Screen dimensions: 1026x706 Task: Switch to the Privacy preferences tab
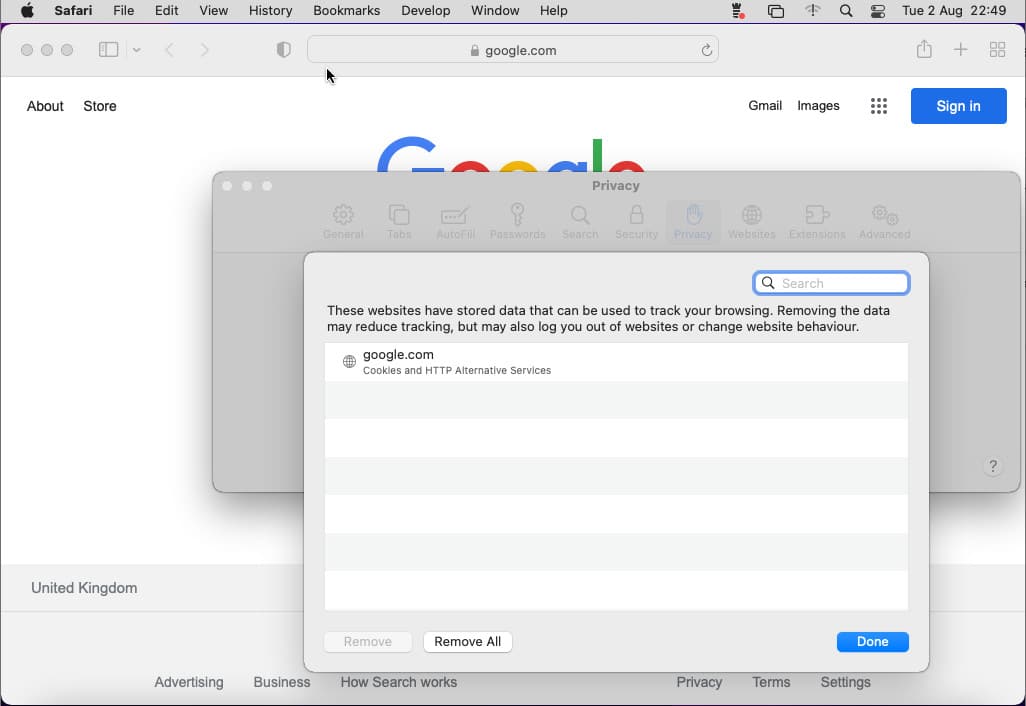(693, 222)
